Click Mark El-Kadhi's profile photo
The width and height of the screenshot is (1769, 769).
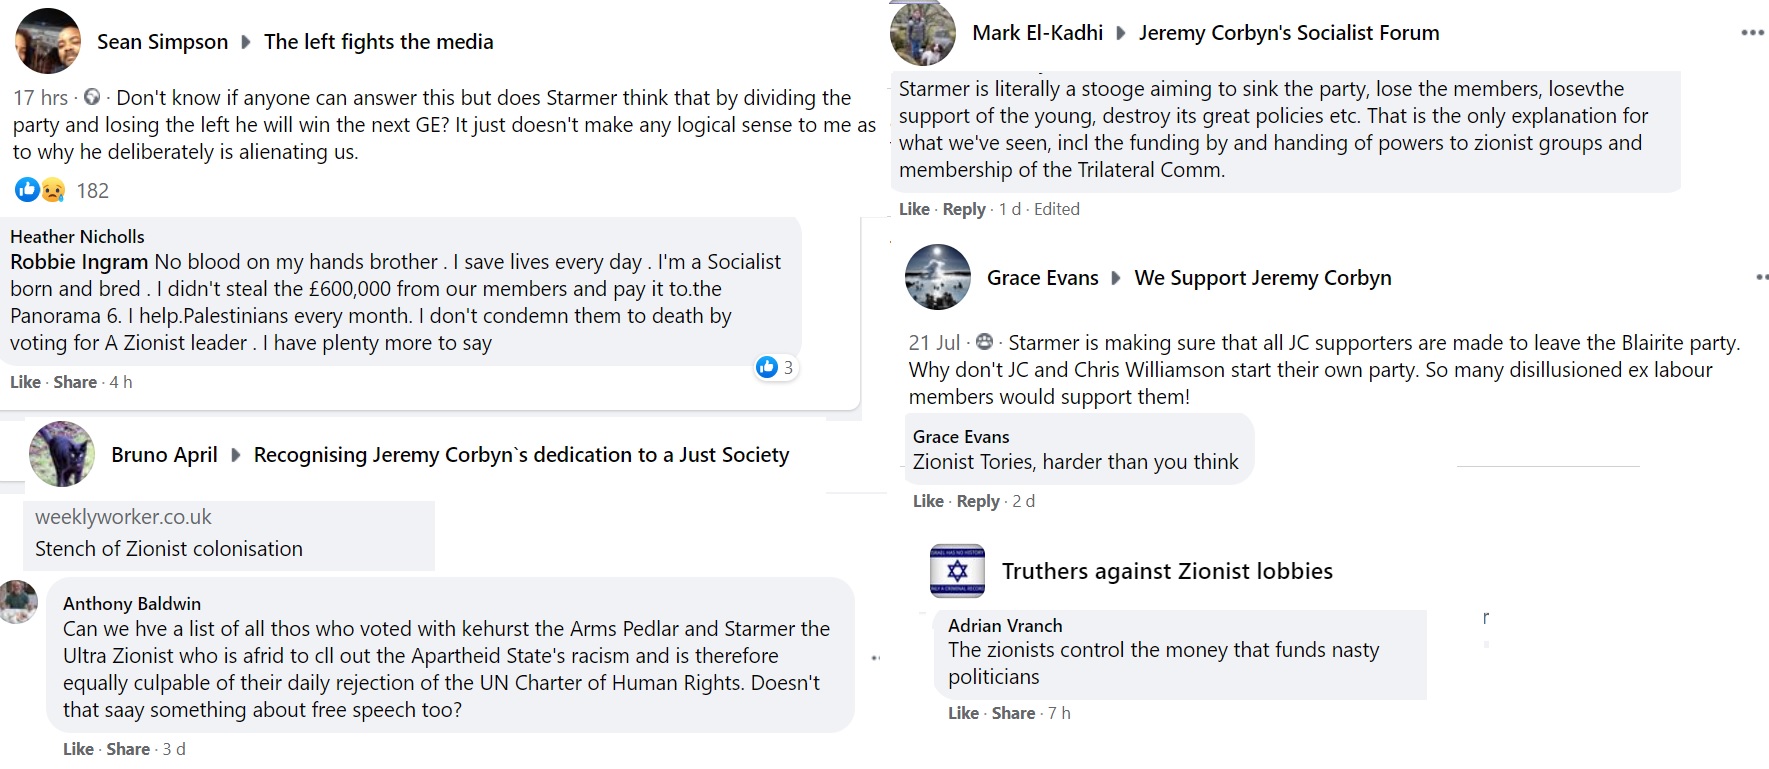(x=922, y=34)
